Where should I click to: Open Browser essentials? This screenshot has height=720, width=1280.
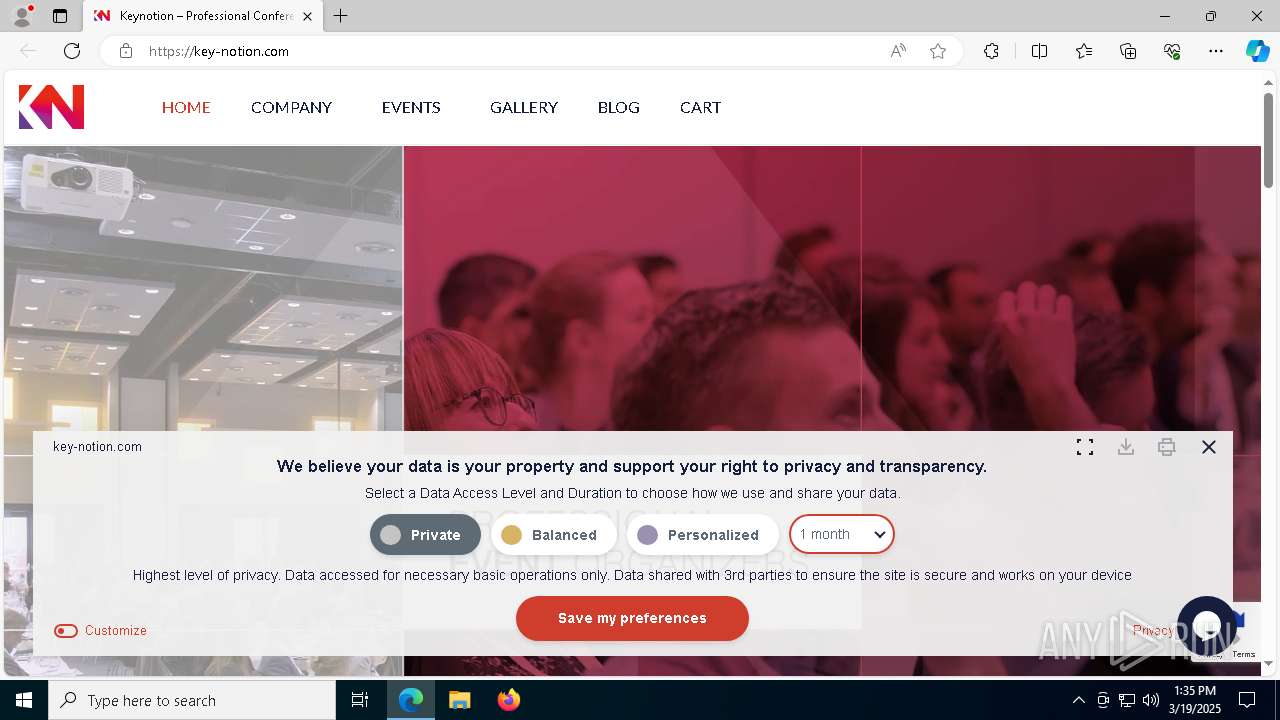1172,51
